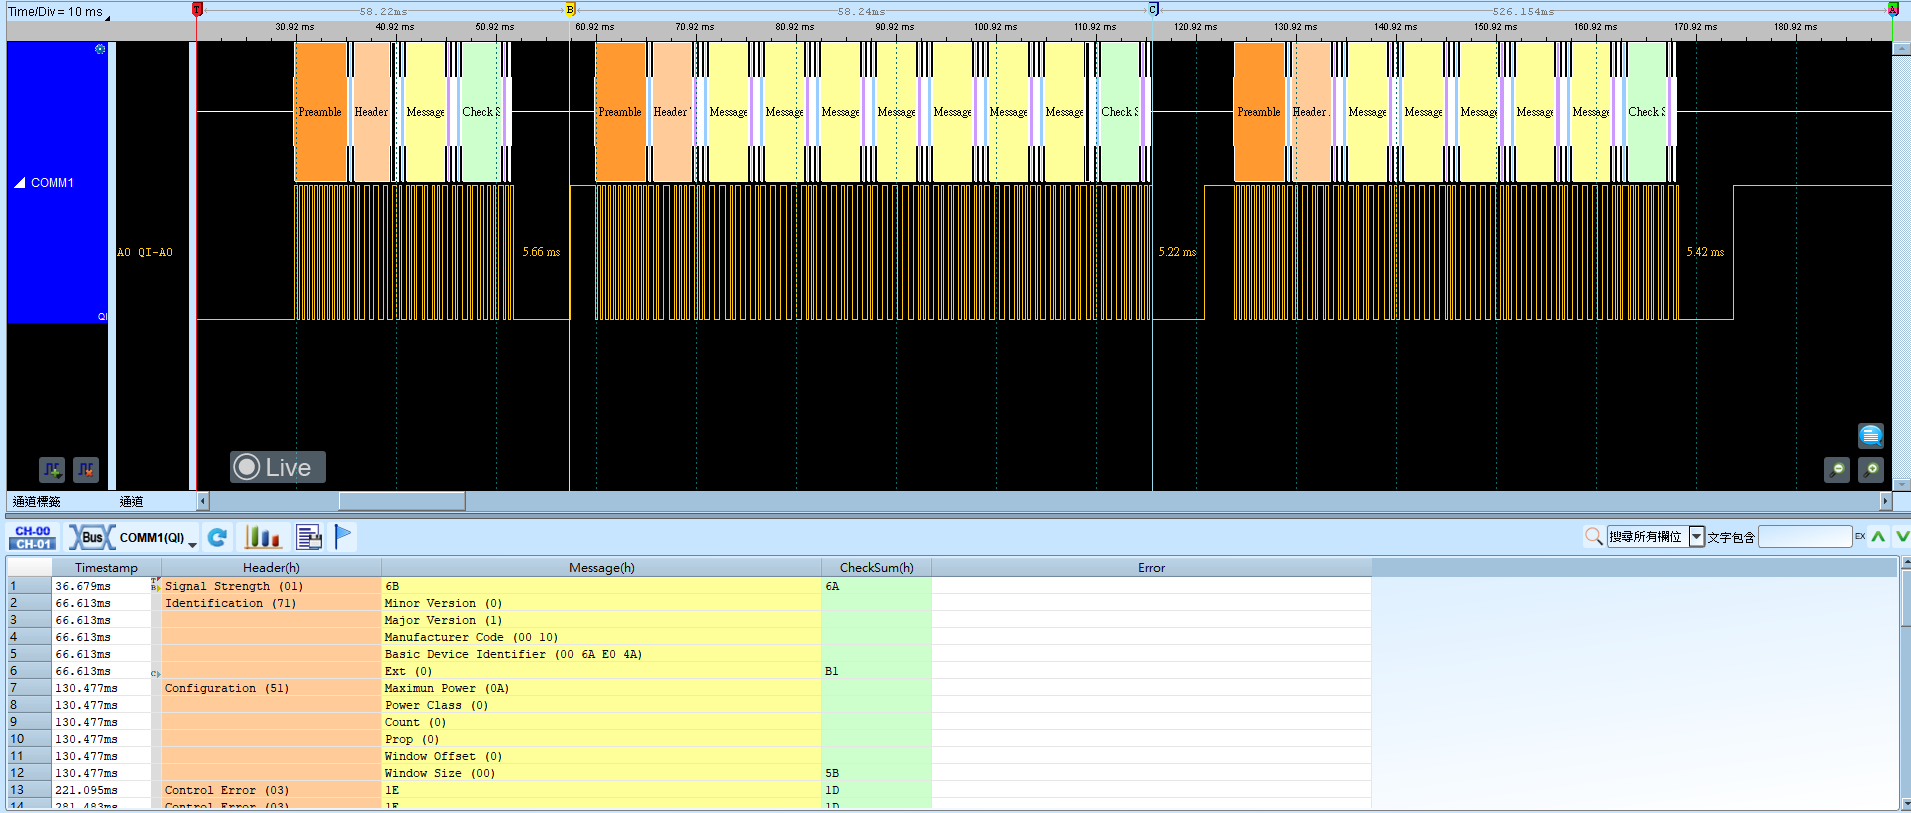
Task: Open the COMM1 channel settings gear icon
Action: click(100, 49)
